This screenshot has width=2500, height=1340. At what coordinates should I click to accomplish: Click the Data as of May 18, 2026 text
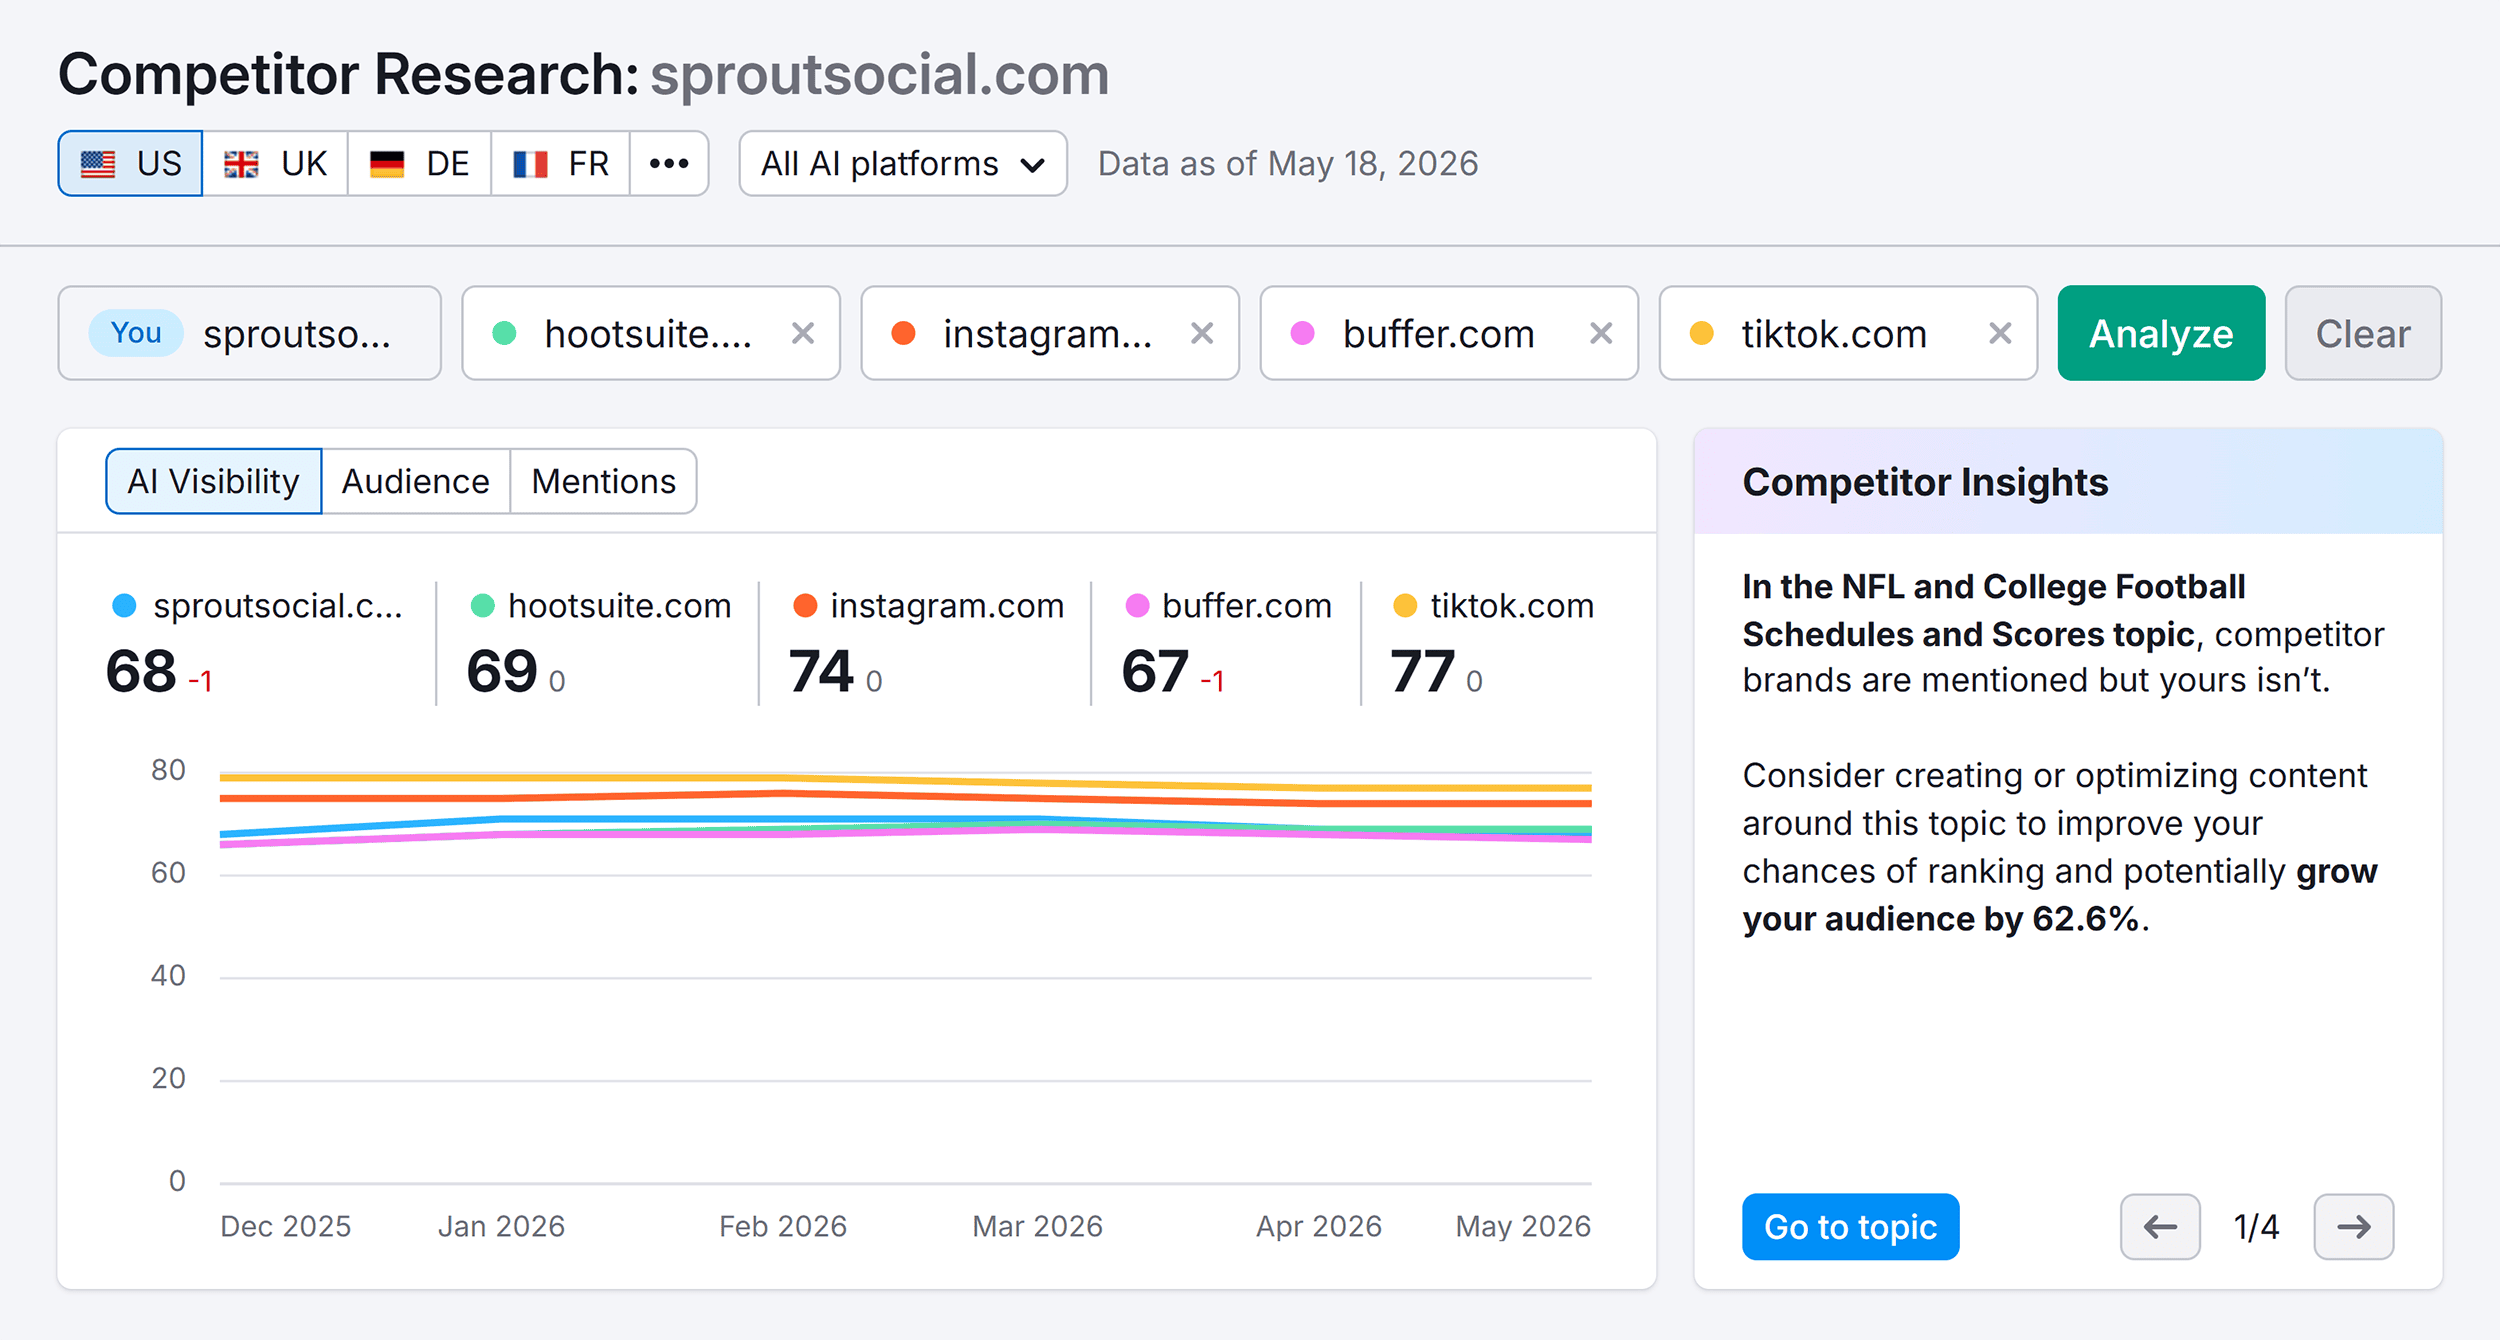1288,163
